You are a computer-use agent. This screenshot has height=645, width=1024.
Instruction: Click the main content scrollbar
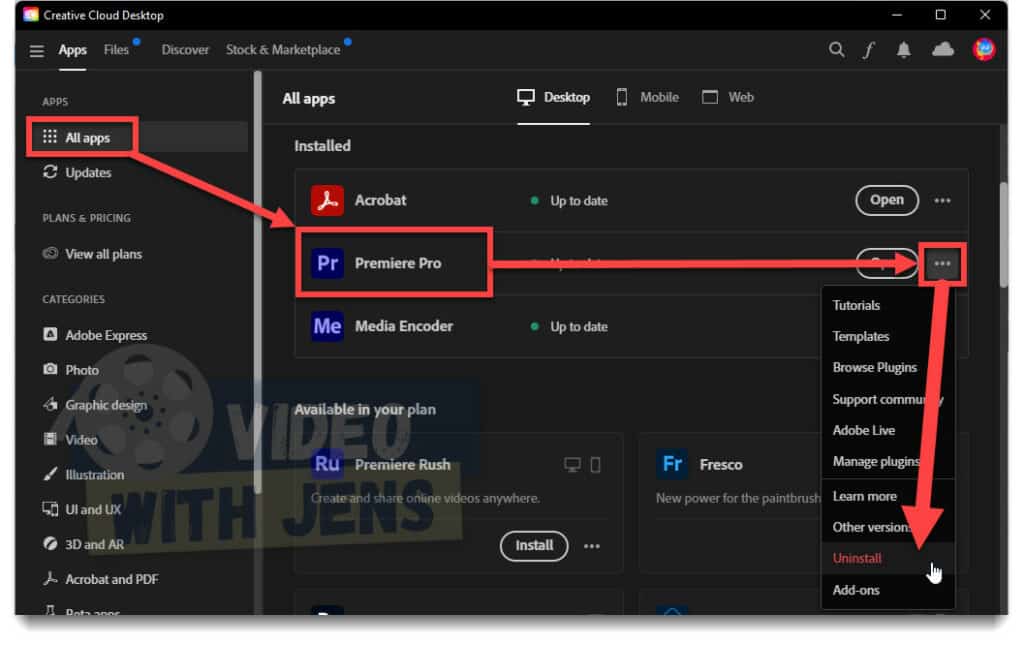point(1003,235)
